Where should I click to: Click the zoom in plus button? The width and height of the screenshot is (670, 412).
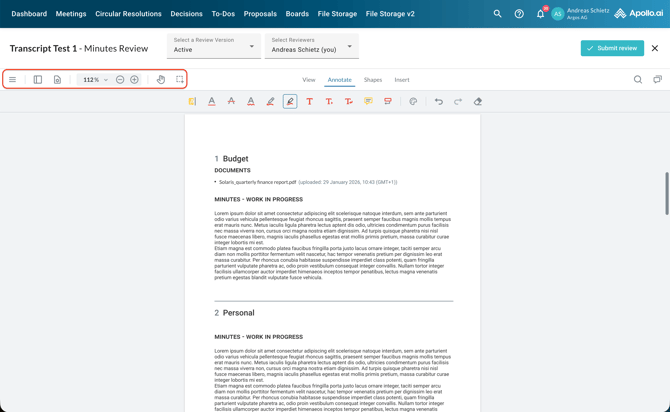(x=135, y=80)
